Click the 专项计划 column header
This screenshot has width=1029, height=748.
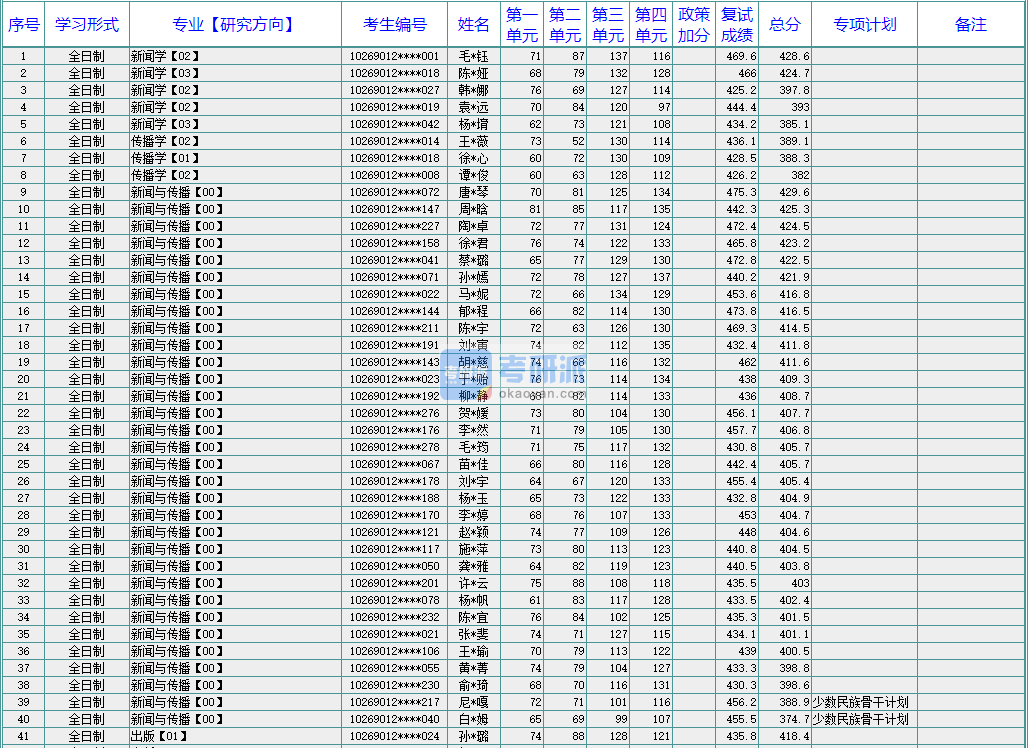[865, 25]
